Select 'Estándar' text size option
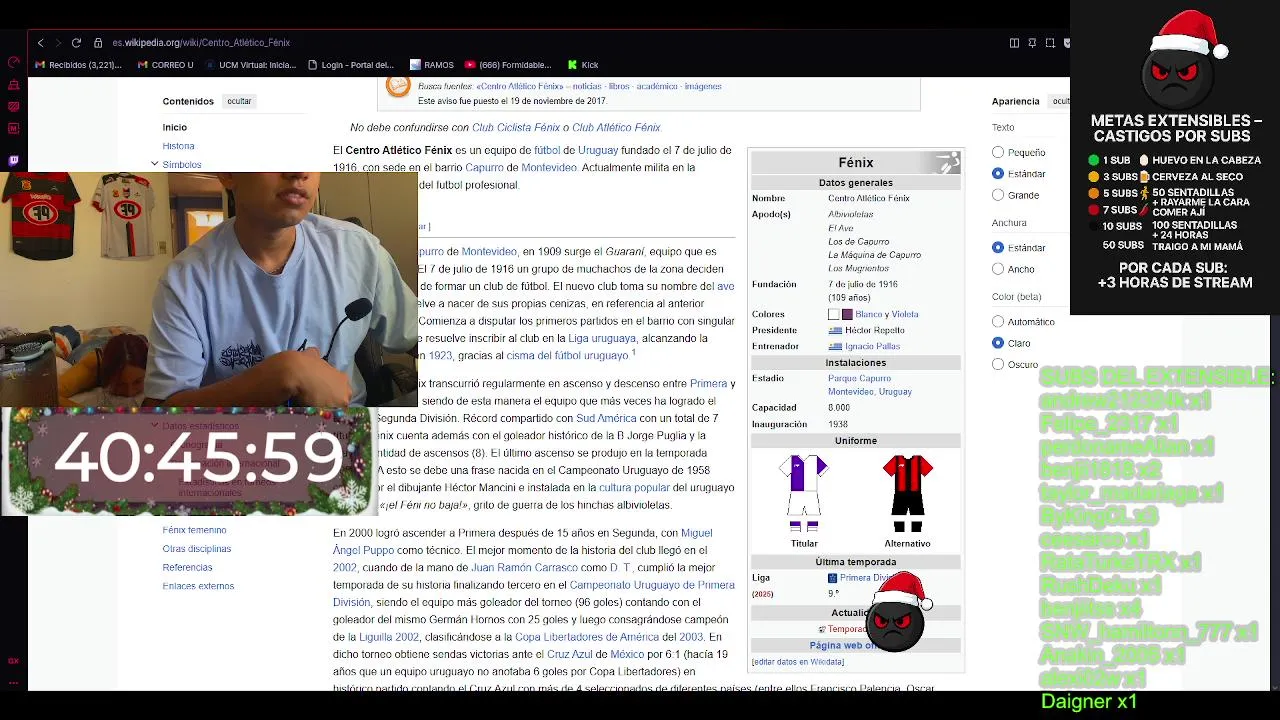1280x720 pixels. pos(998,173)
